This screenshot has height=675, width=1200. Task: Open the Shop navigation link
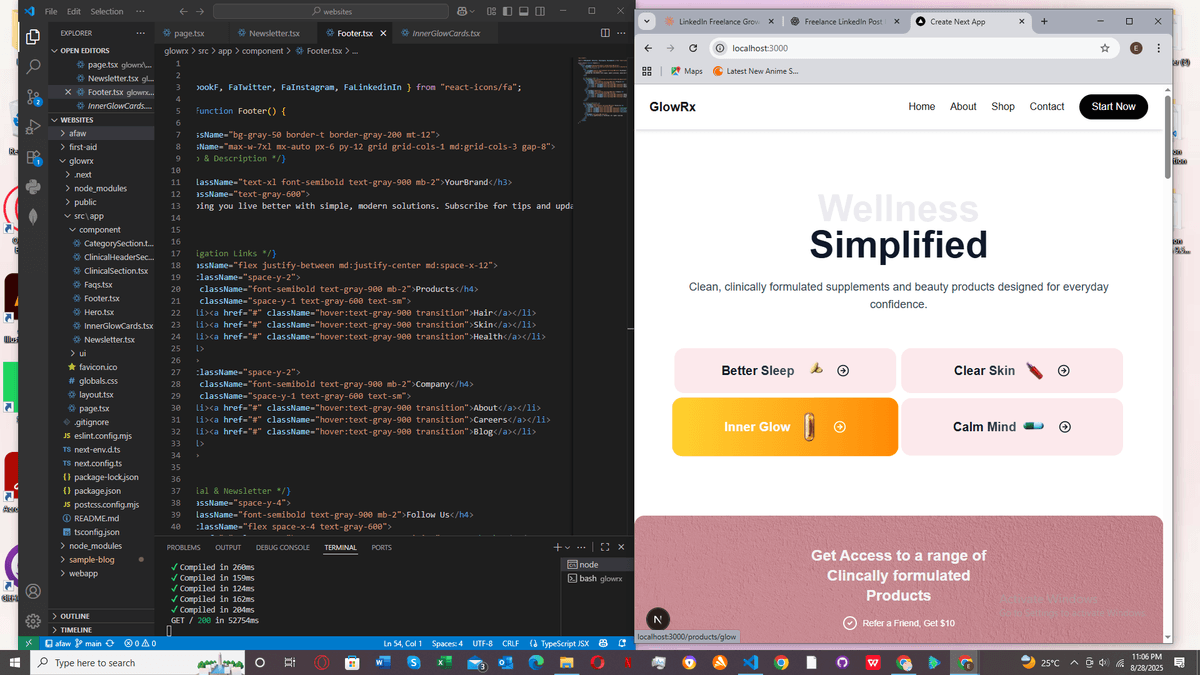1002,106
